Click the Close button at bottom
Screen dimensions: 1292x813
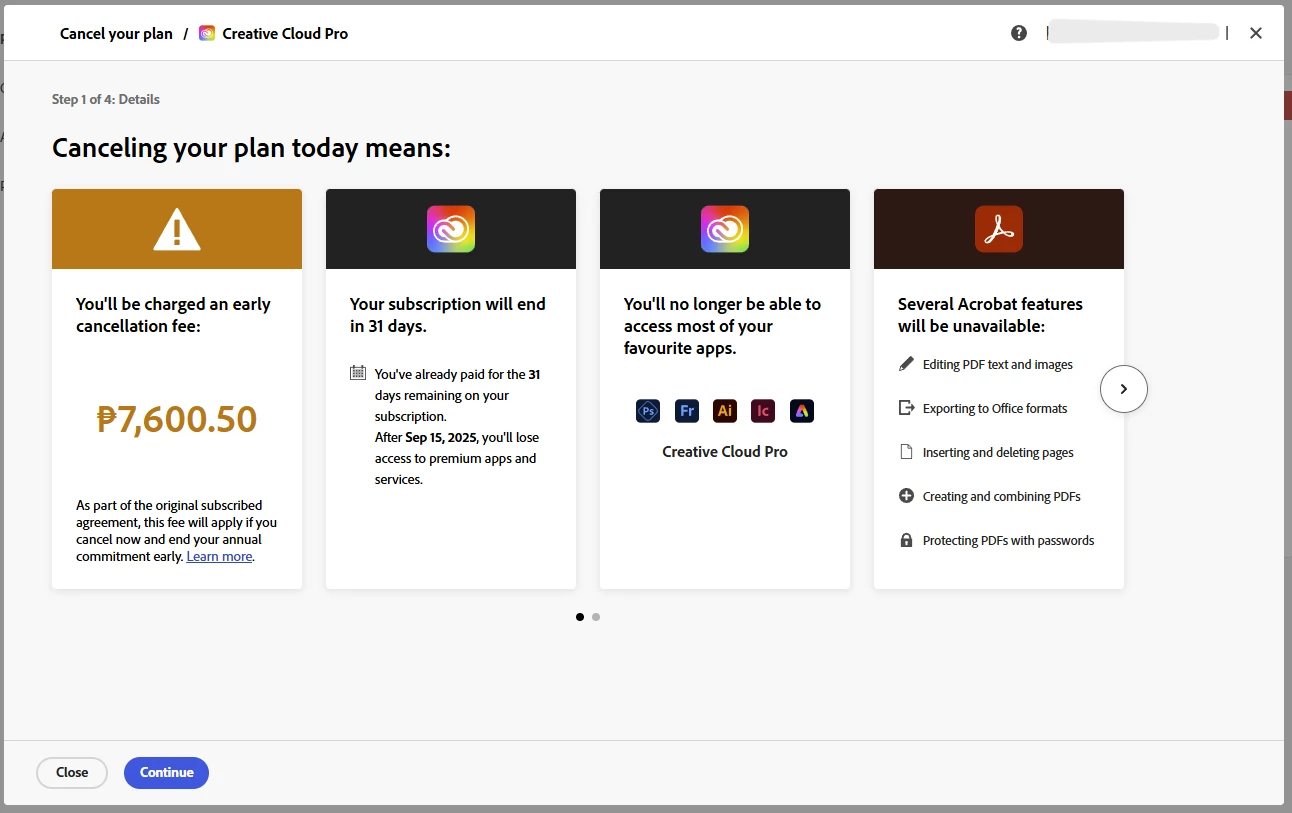(72, 773)
